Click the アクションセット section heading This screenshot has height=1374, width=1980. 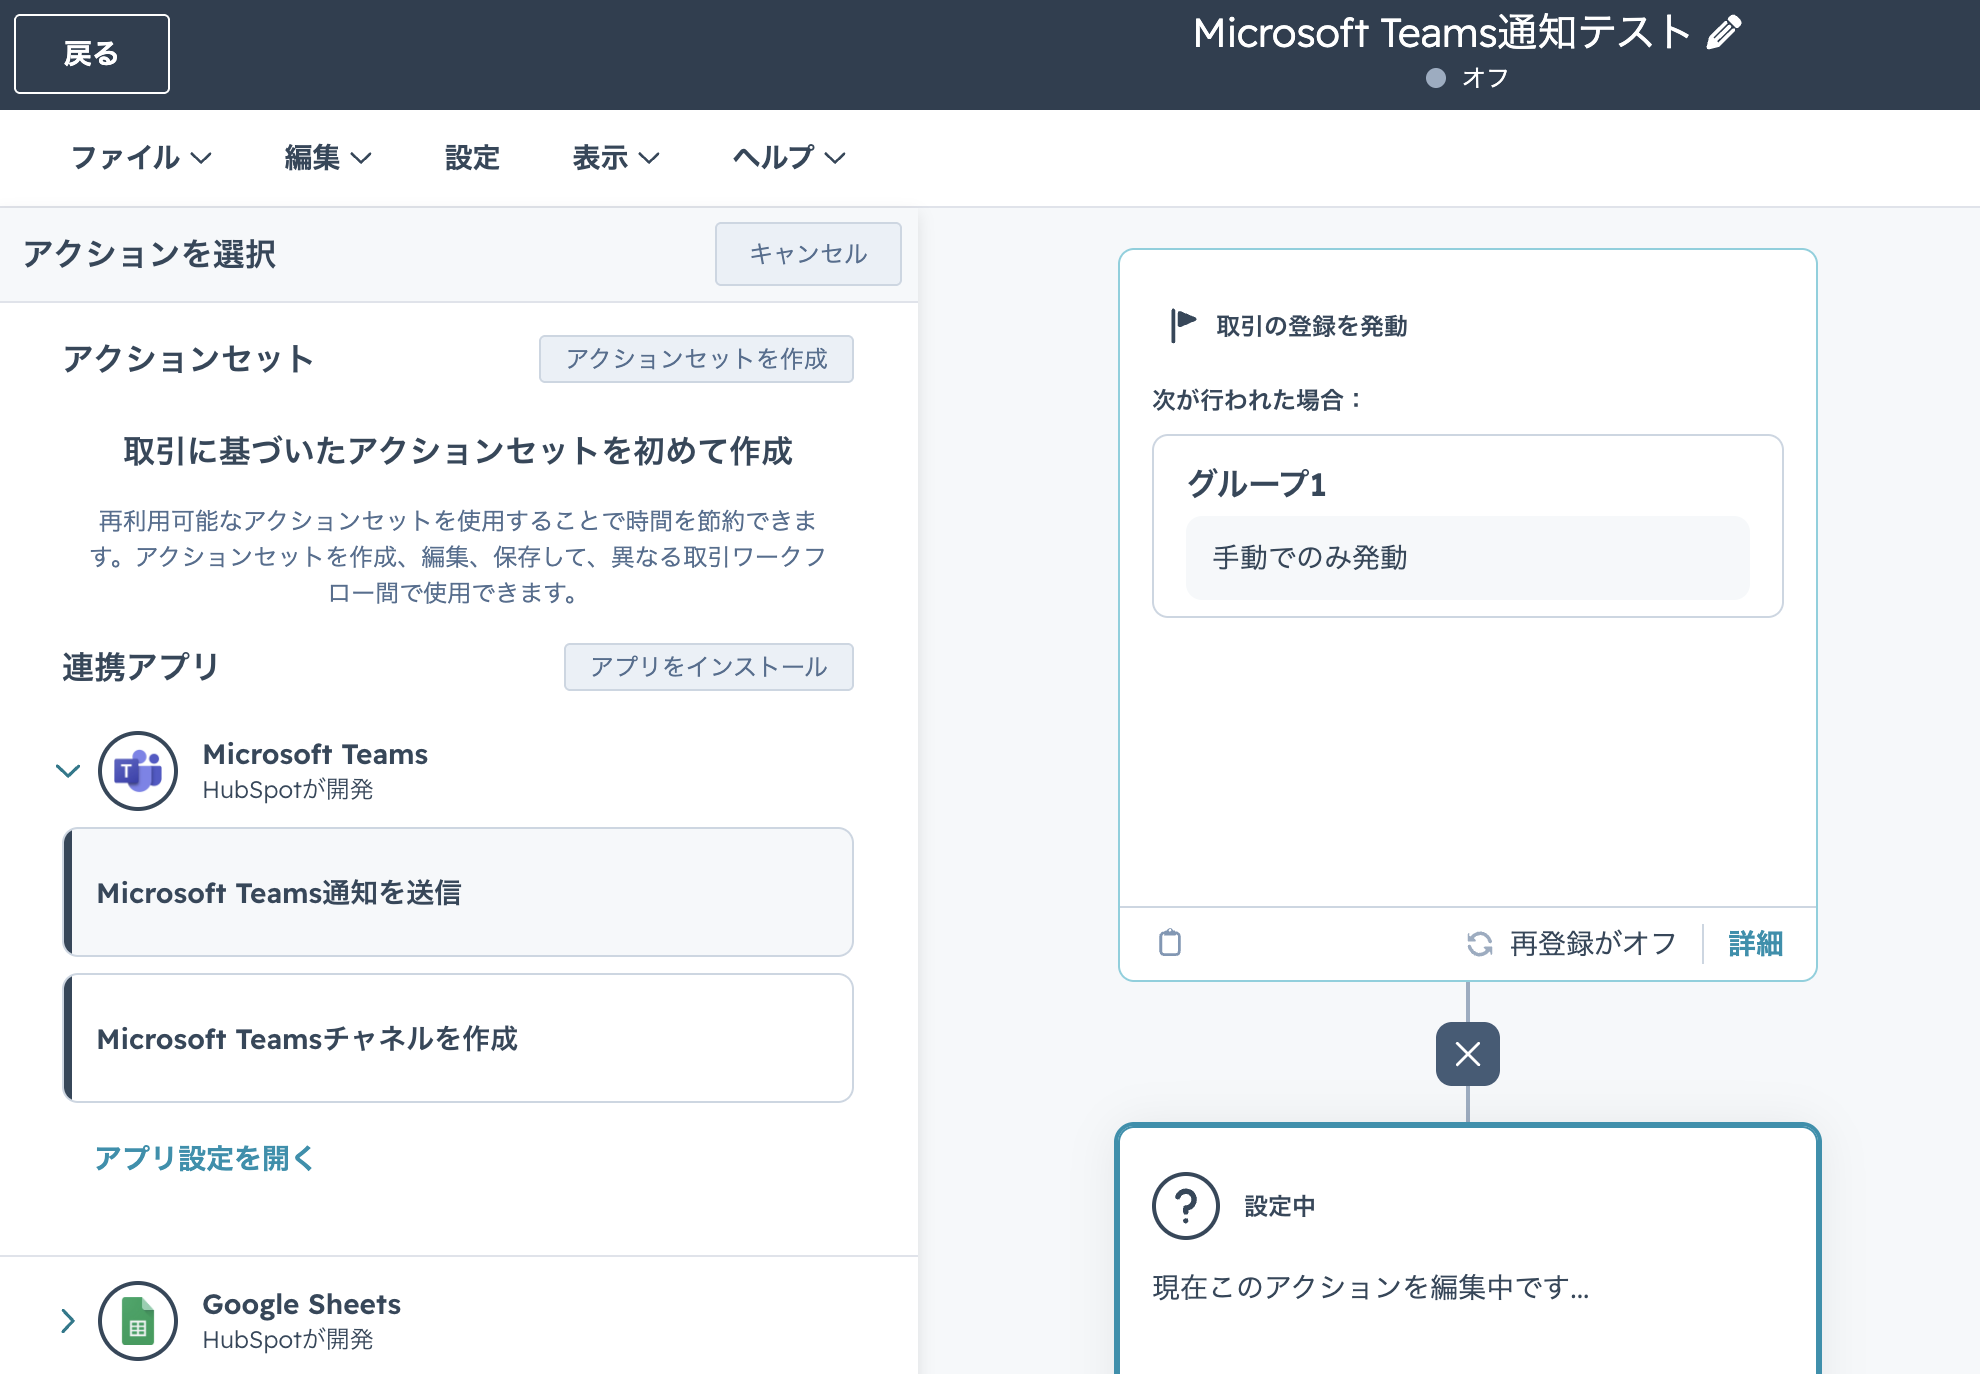click(x=189, y=359)
